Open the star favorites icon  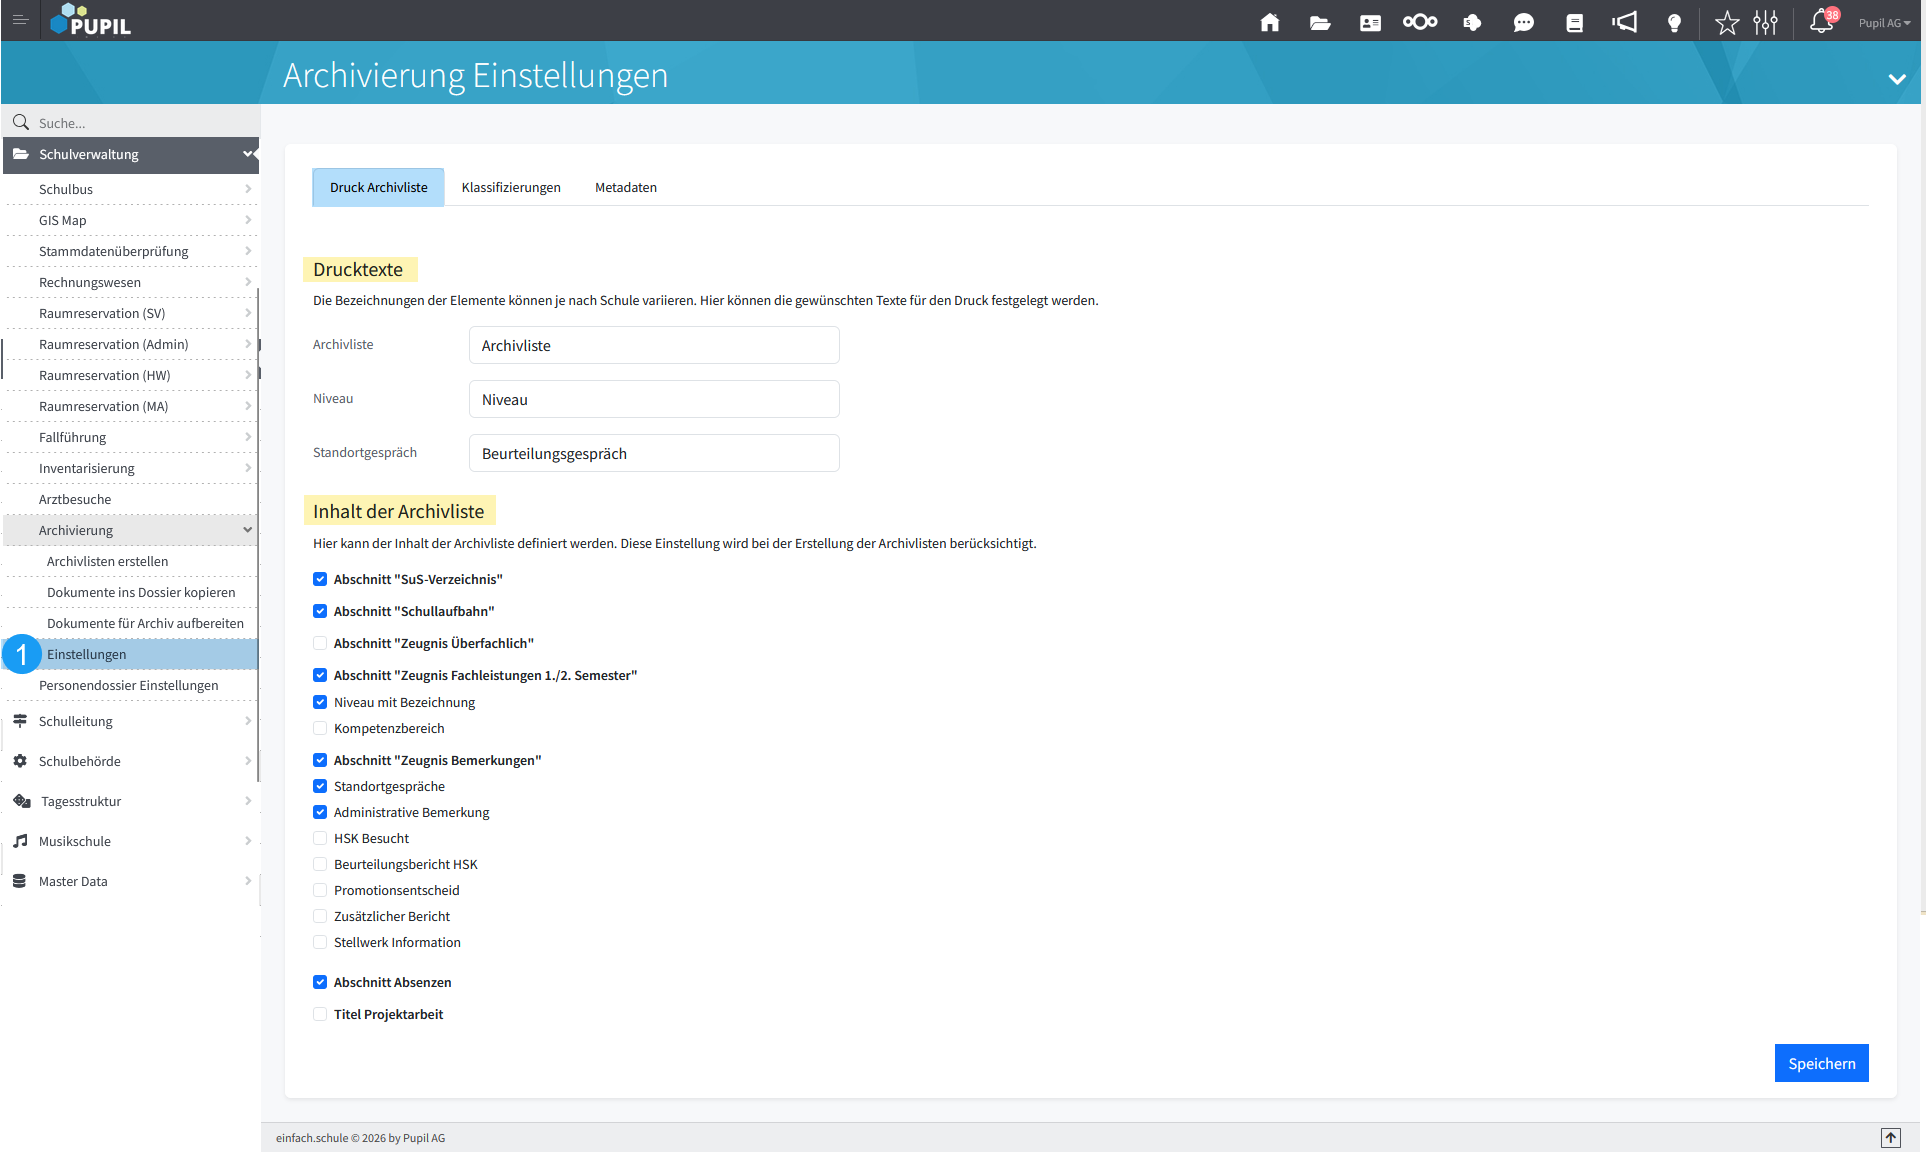tap(1726, 22)
